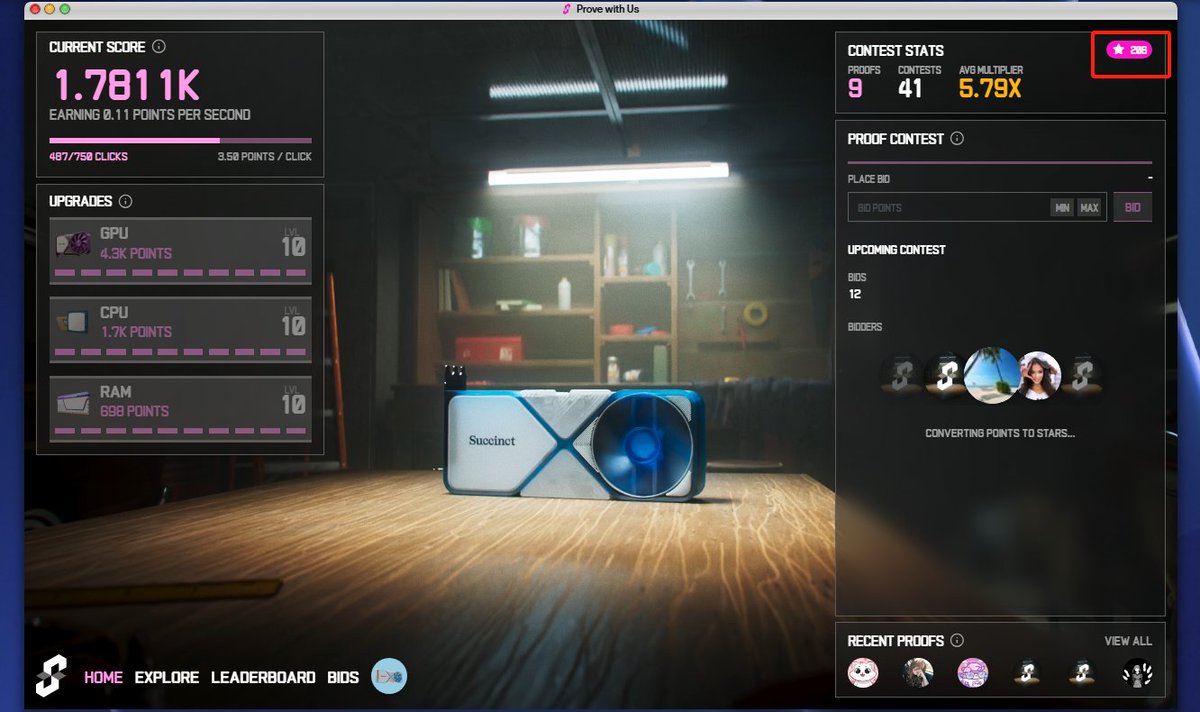Click the 487/750 clicks progress bar
This screenshot has width=1200, height=712.
(180, 140)
